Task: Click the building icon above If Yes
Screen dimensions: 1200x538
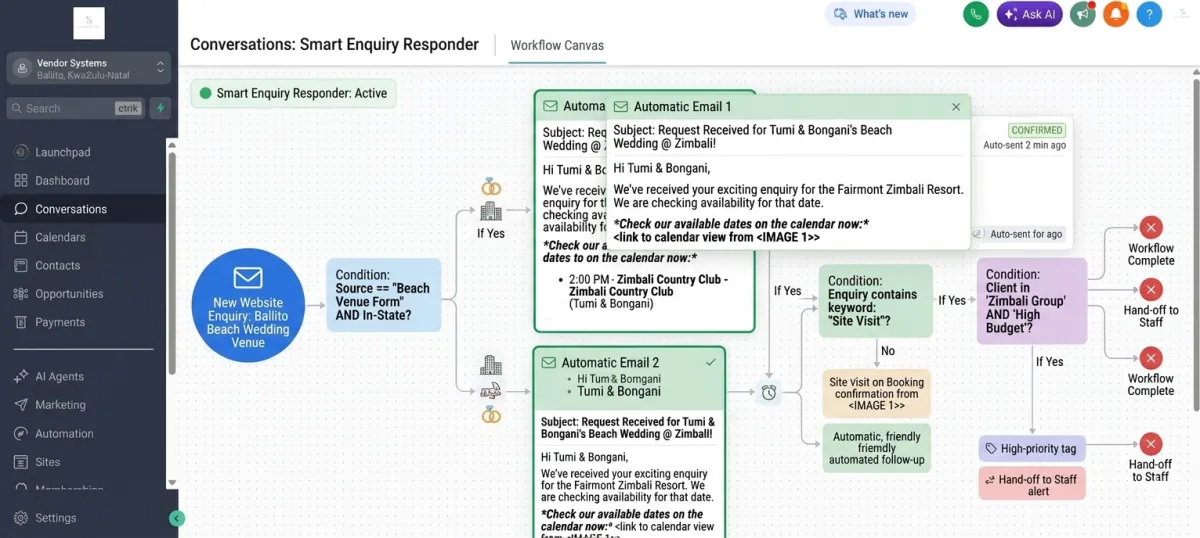Action: [x=491, y=211]
